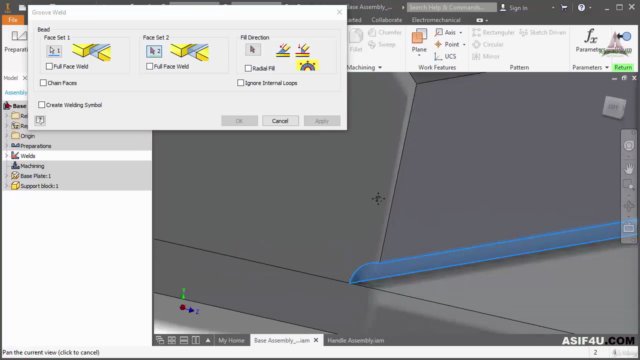This screenshot has width=640, height=360.
Task: Switch to Handle Assembly.iam tab
Action: click(356, 340)
